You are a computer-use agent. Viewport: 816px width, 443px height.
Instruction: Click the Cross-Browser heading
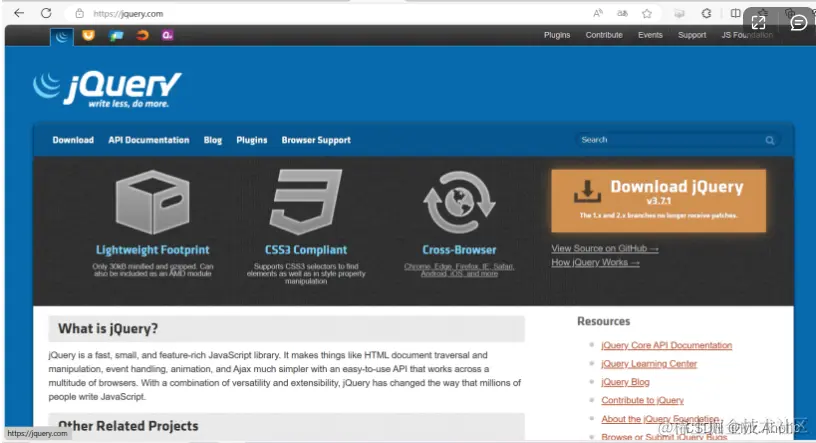coord(459,250)
